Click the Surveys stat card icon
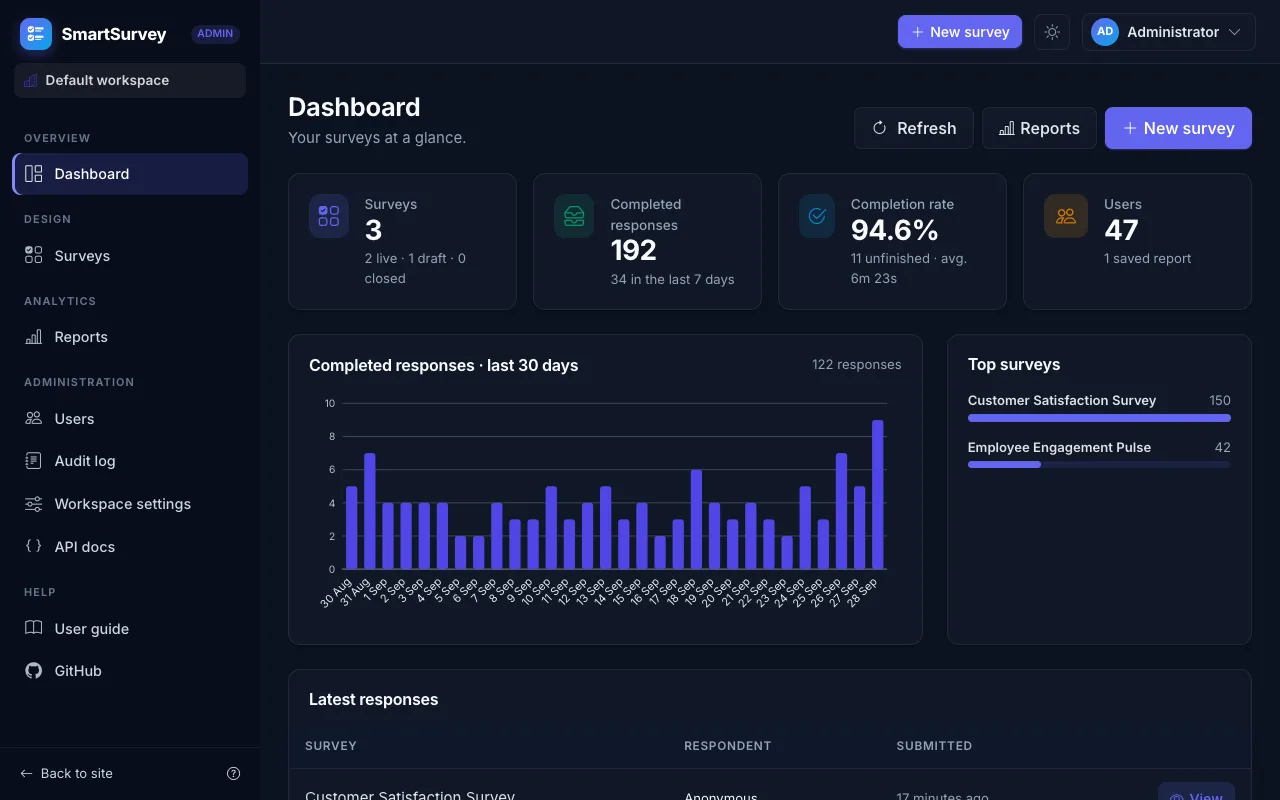Image resolution: width=1280 pixels, height=800 pixels. [329, 216]
